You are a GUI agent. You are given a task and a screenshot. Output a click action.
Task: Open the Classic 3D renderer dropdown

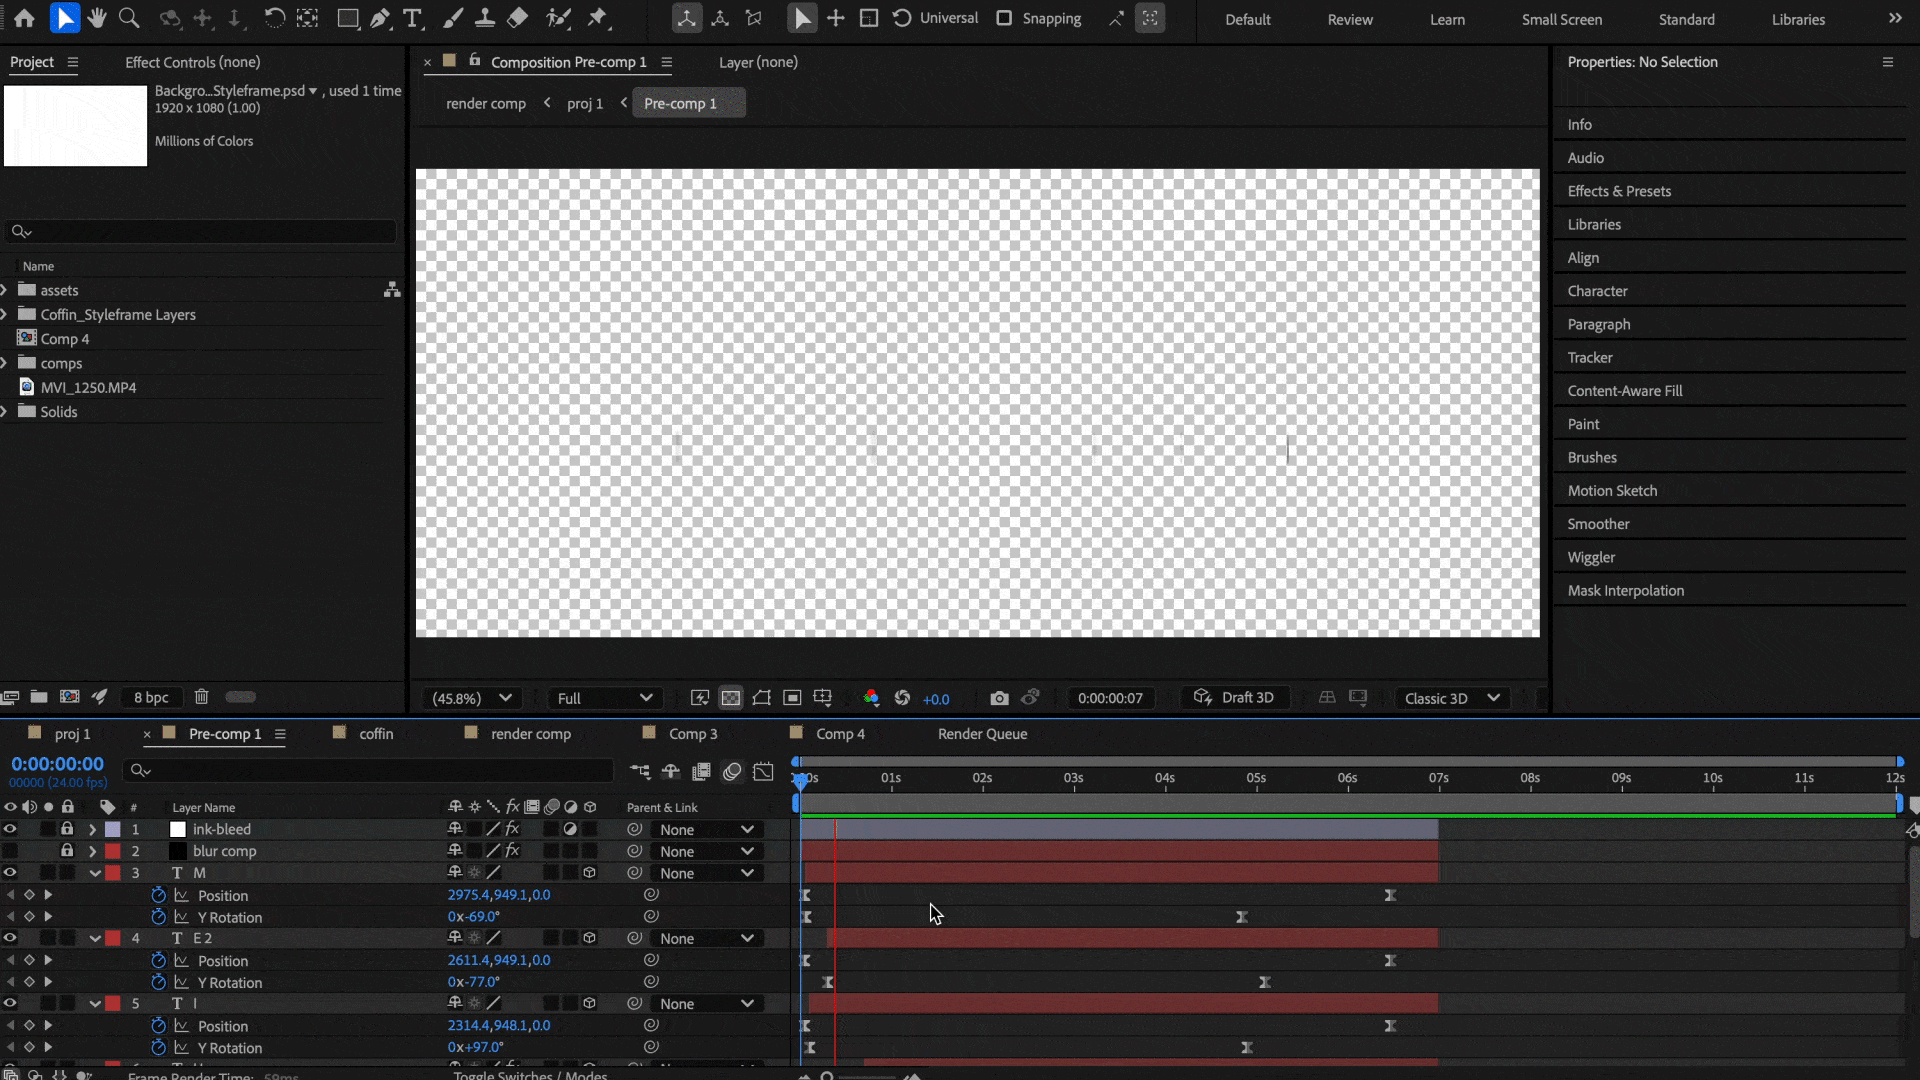click(x=1451, y=698)
